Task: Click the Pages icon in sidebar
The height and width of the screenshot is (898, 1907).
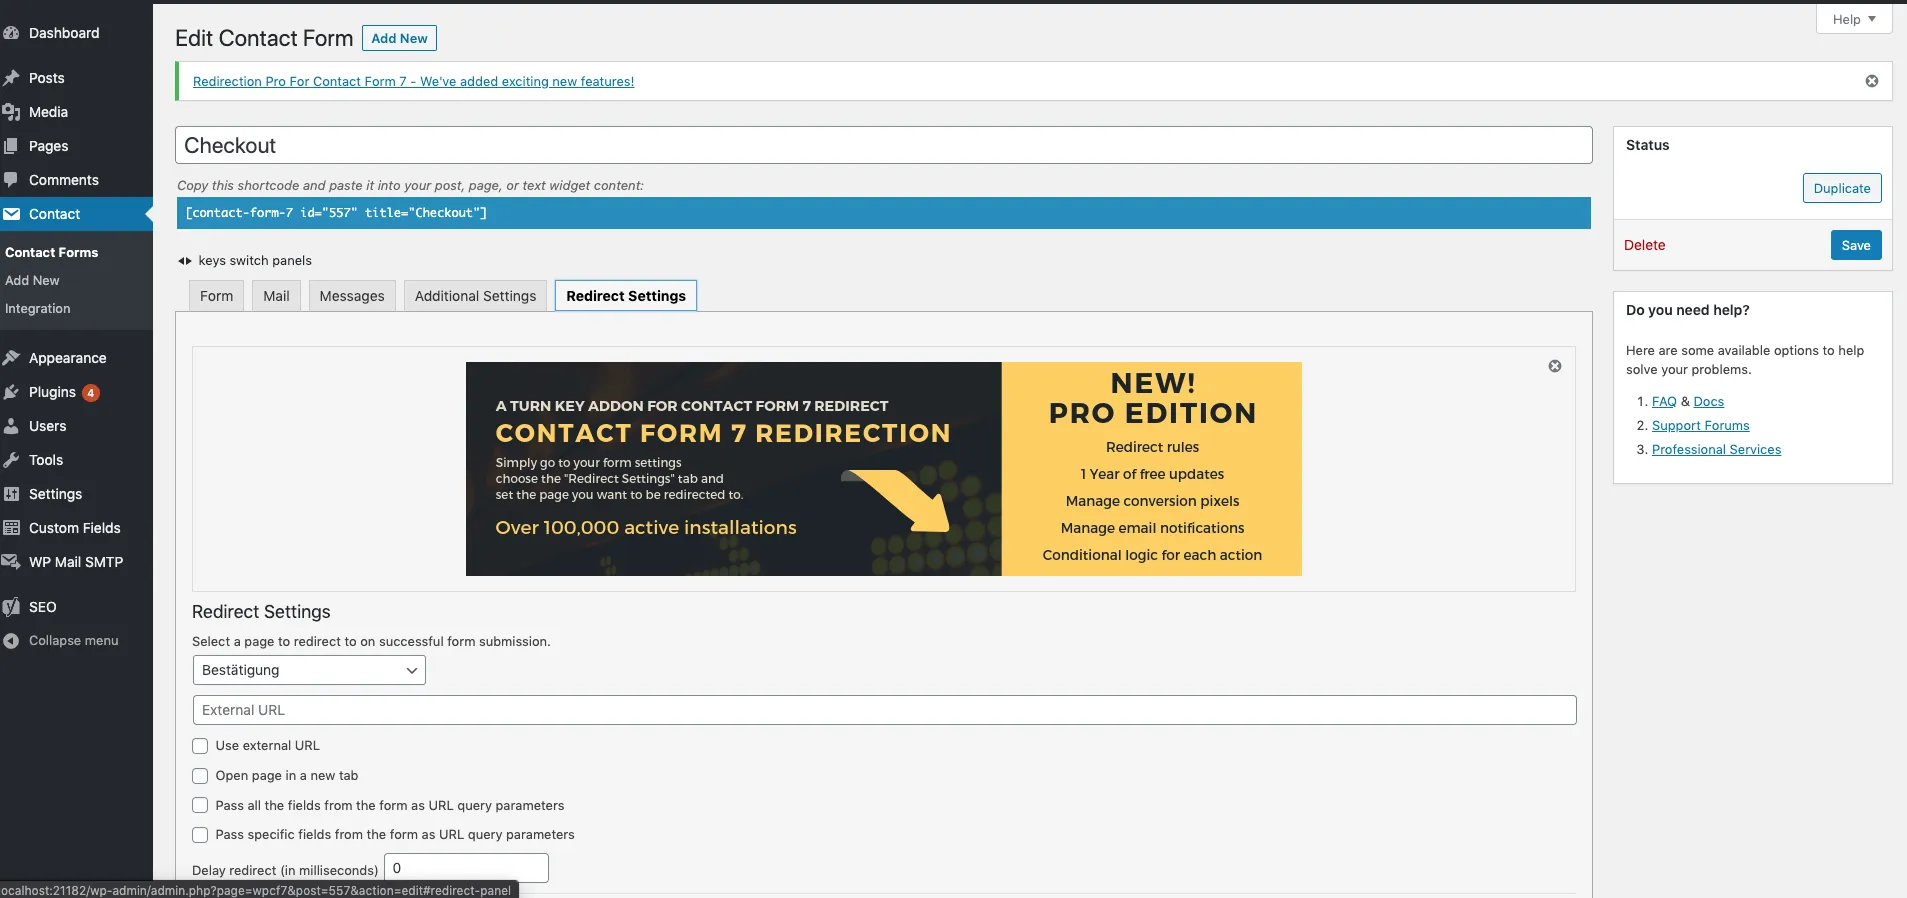Action: [x=11, y=146]
